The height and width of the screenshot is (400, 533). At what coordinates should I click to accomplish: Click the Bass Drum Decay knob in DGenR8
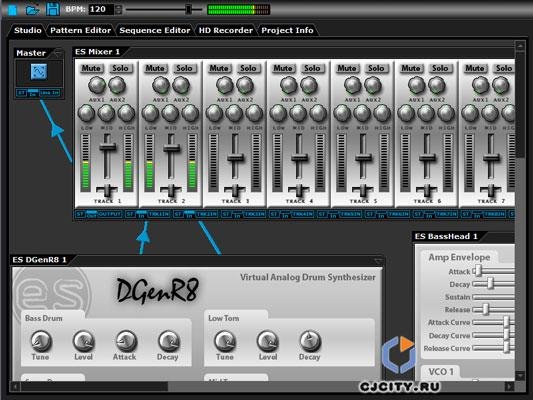[169, 341]
